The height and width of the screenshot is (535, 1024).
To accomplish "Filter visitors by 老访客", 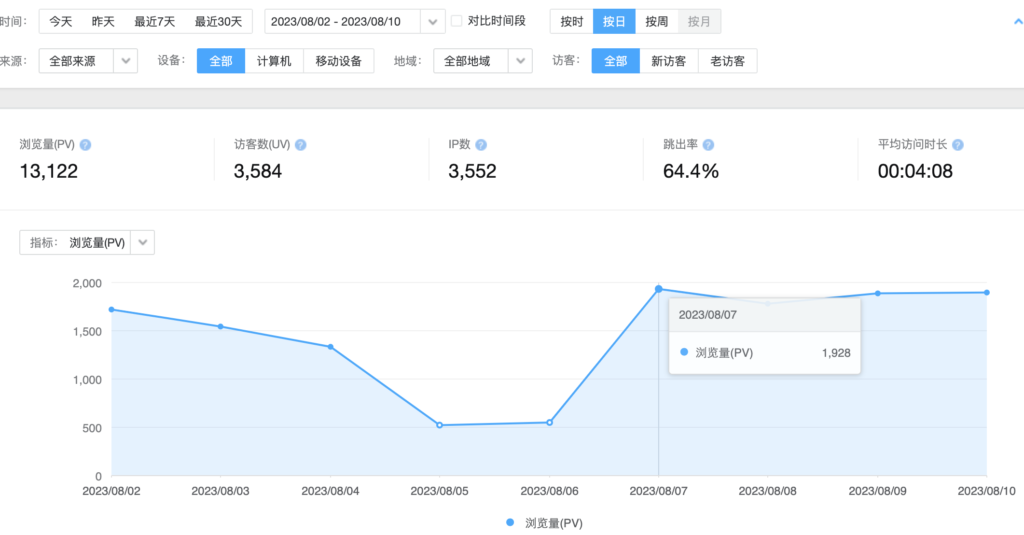I will [728, 61].
